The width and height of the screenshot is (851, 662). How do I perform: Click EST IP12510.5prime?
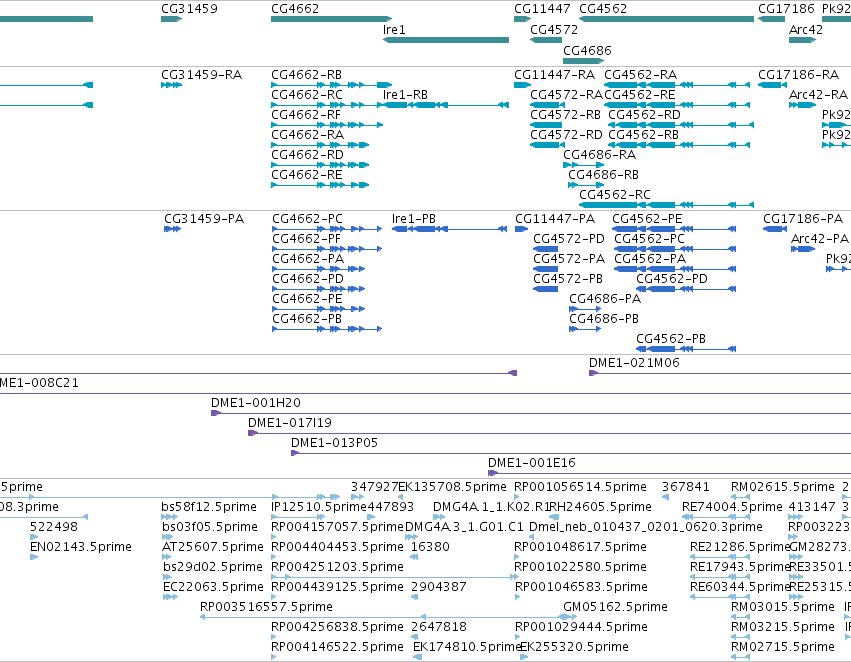(x=319, y=507)
